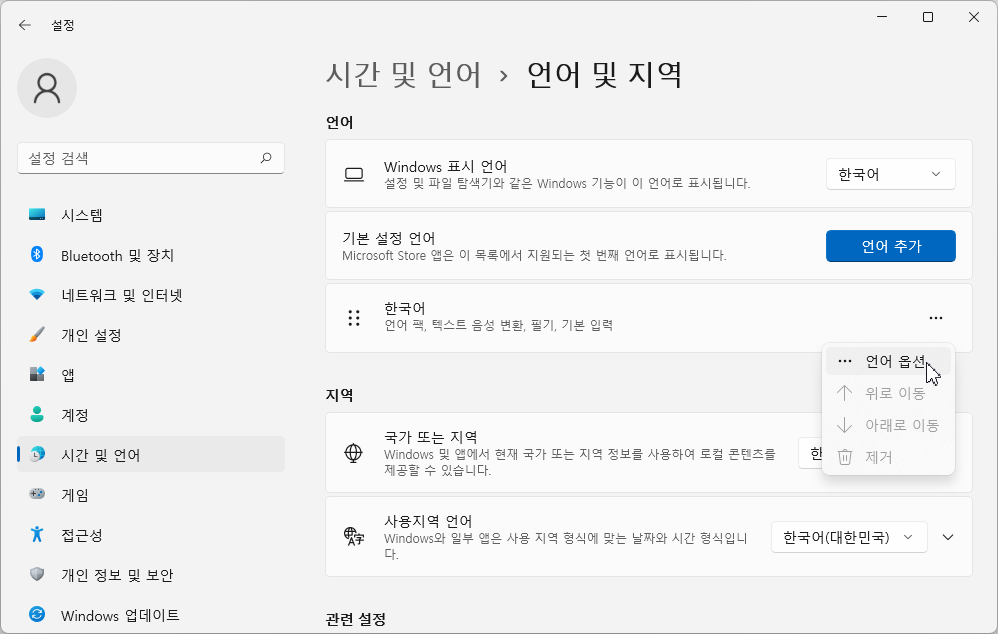Click the 앱 icon in sidebar
The height and width of the screenshot is (634, 998).
(x=37, y=374)
